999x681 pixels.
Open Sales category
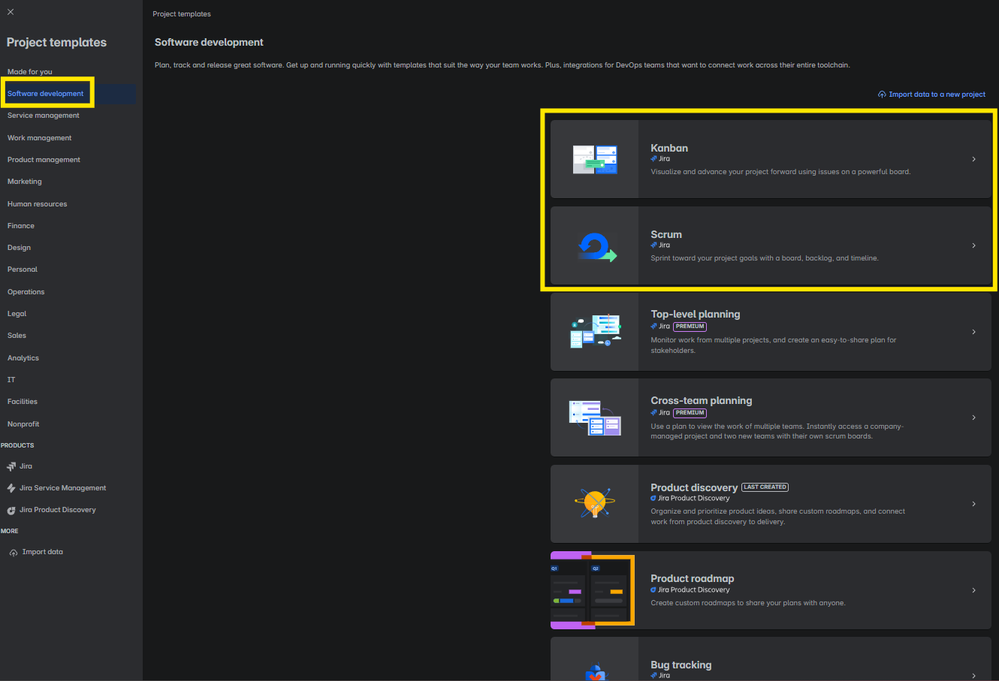coord(17,335)
